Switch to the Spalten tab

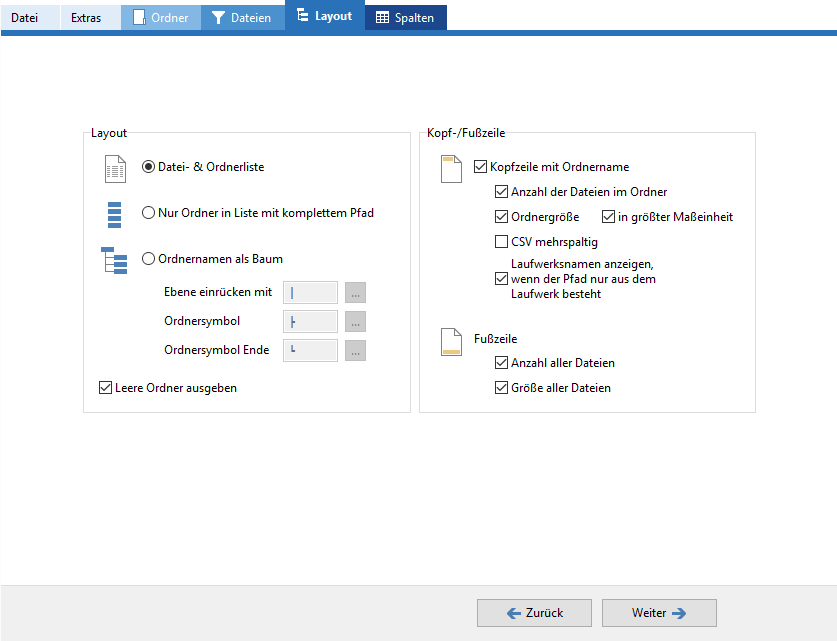pyautogui.click(x=405, y=17)
